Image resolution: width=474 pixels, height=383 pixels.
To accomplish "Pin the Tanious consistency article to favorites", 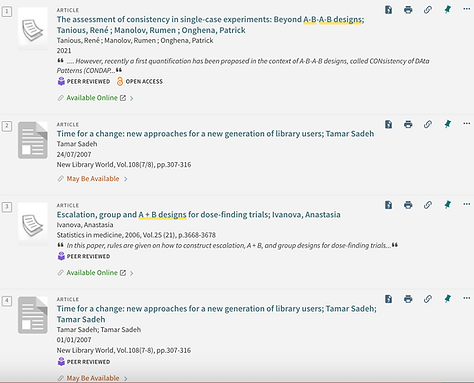I will coord(448,10).
